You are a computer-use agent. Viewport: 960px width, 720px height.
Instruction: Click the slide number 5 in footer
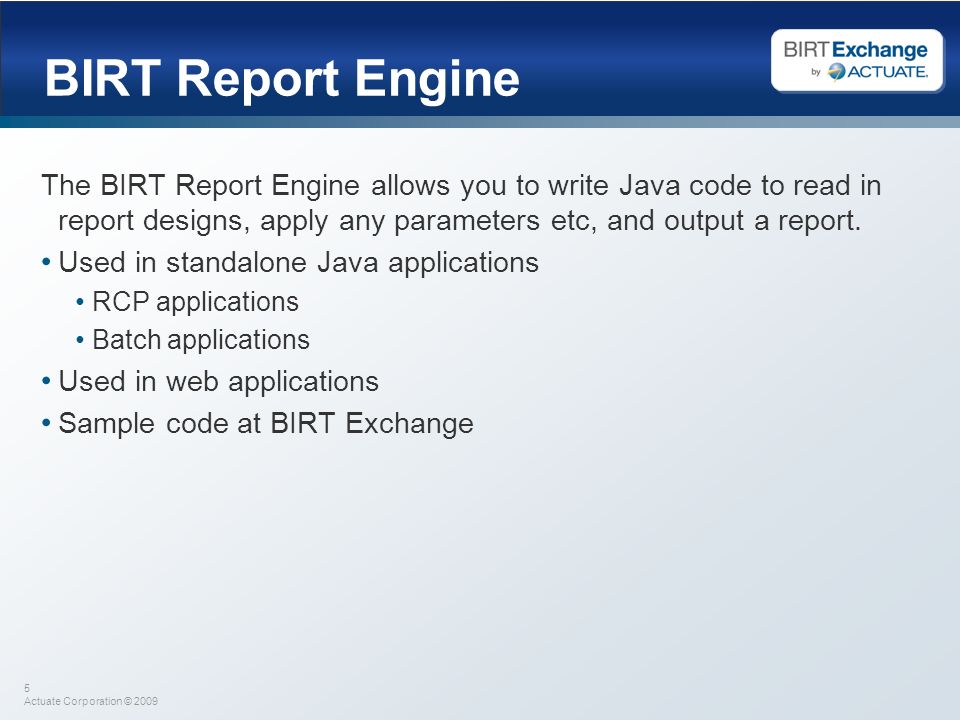click(27, 688)
